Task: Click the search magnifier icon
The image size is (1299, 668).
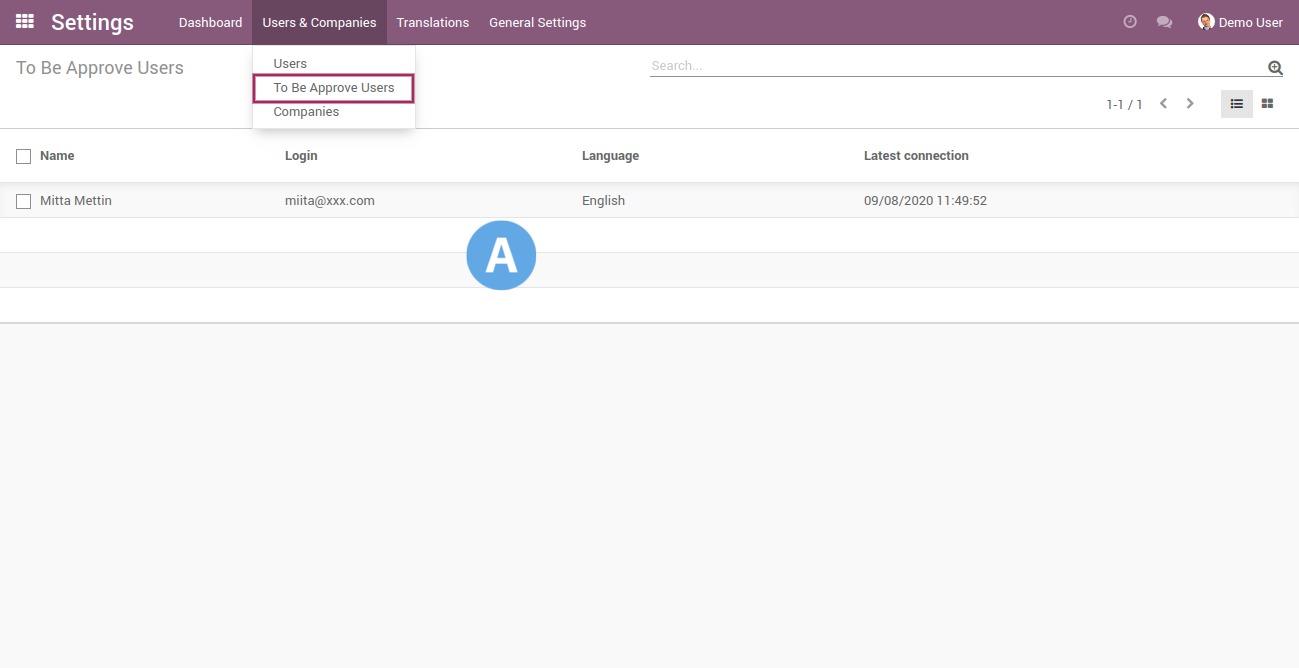Action: click(1274, 67)
